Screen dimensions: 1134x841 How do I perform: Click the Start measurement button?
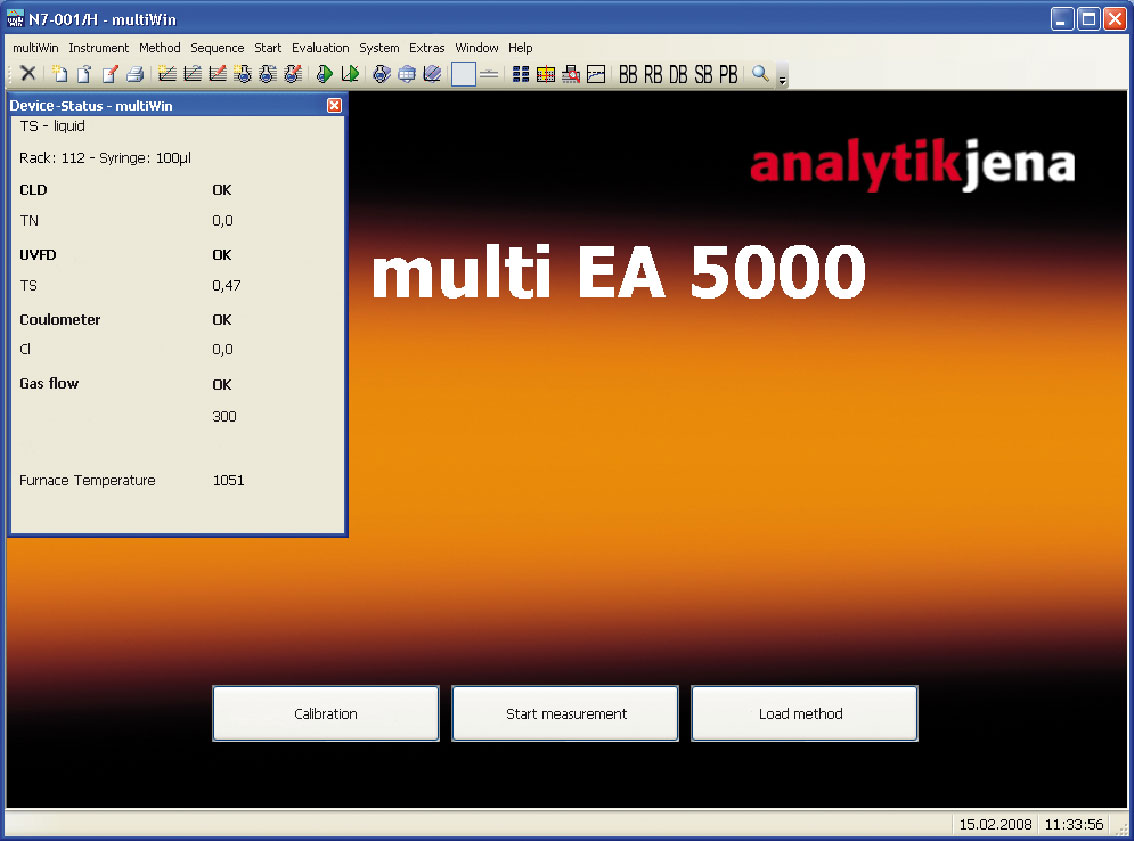(x=566, y=714)
